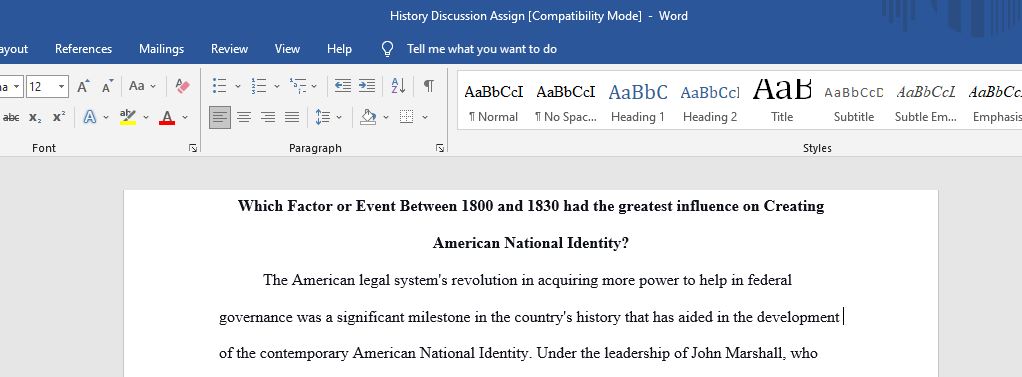Expand highlight color dropdown arrow
The height and width of the screenshot is (377, 1022).
[146, 117]
